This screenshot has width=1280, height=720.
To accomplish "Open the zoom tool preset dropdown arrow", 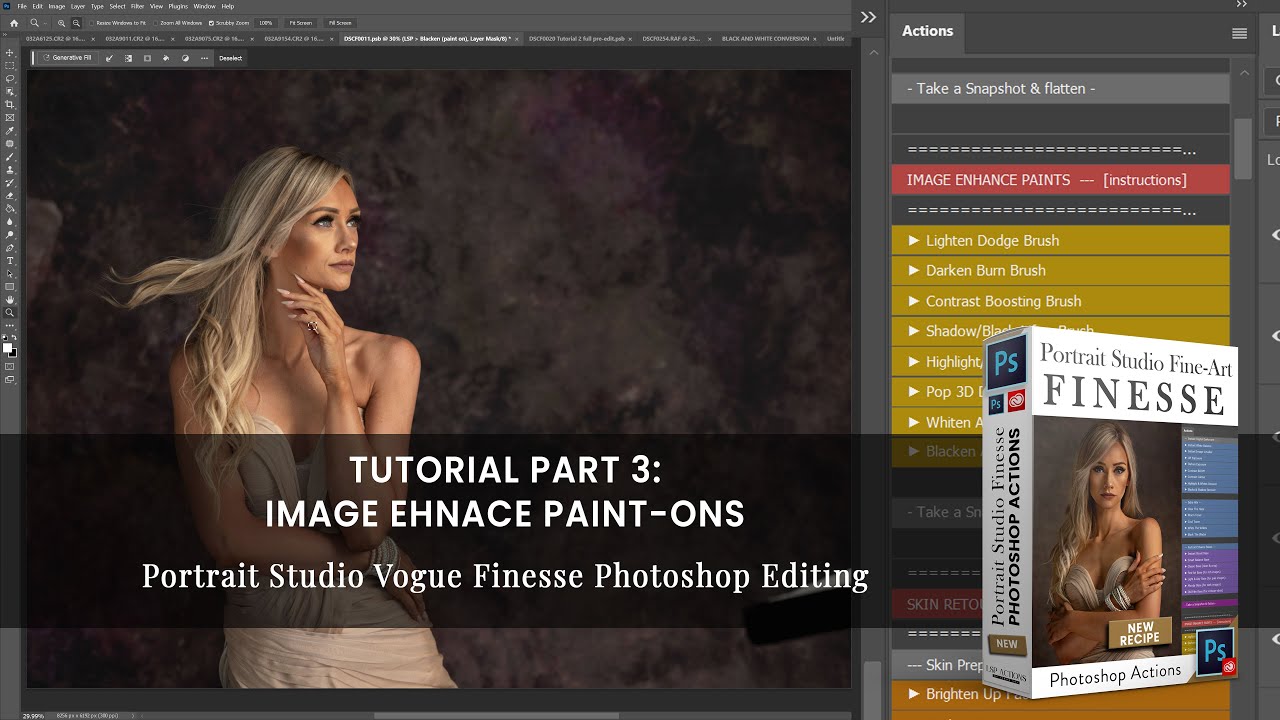I will 45,23.
